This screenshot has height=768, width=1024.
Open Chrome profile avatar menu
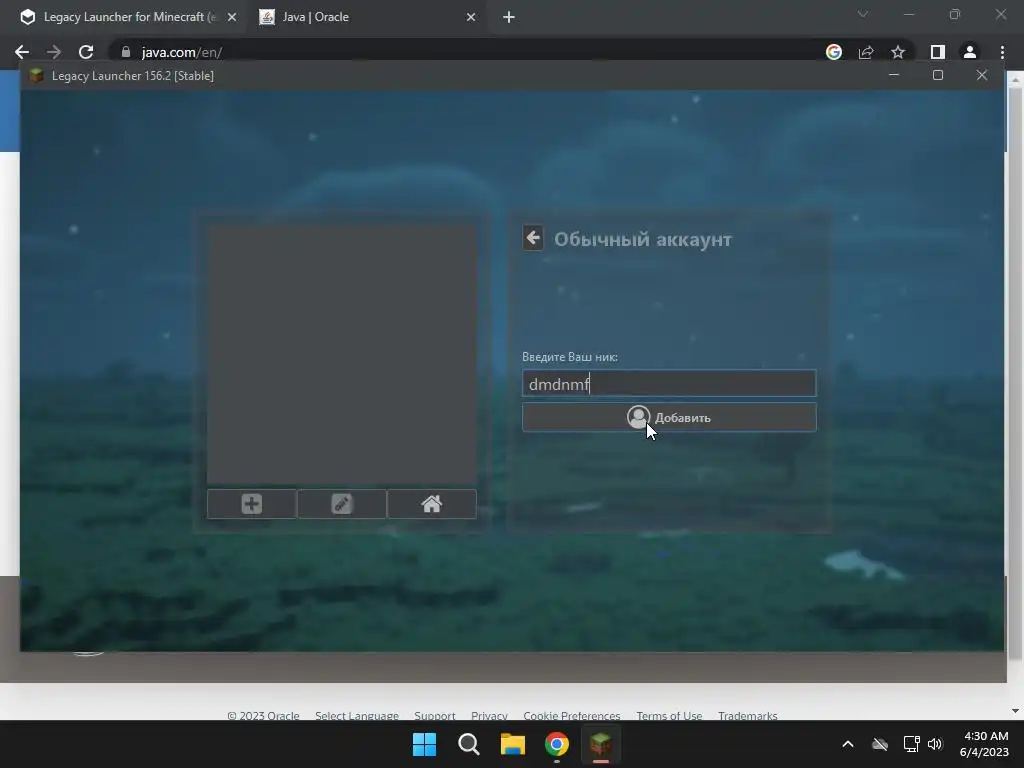[x=970, y=52]
